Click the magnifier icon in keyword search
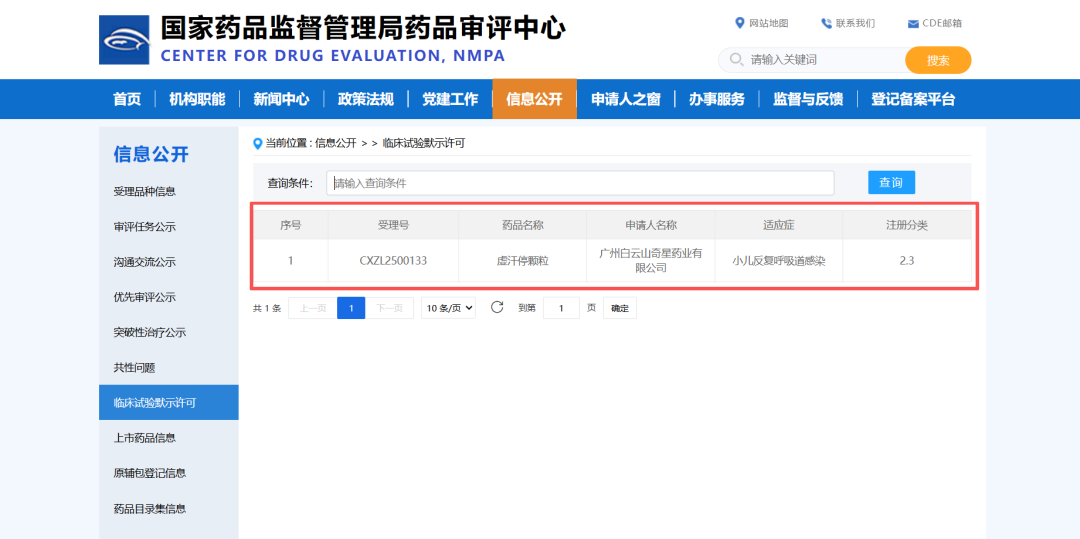The image size is (1080, 539). tap(737, 60)
